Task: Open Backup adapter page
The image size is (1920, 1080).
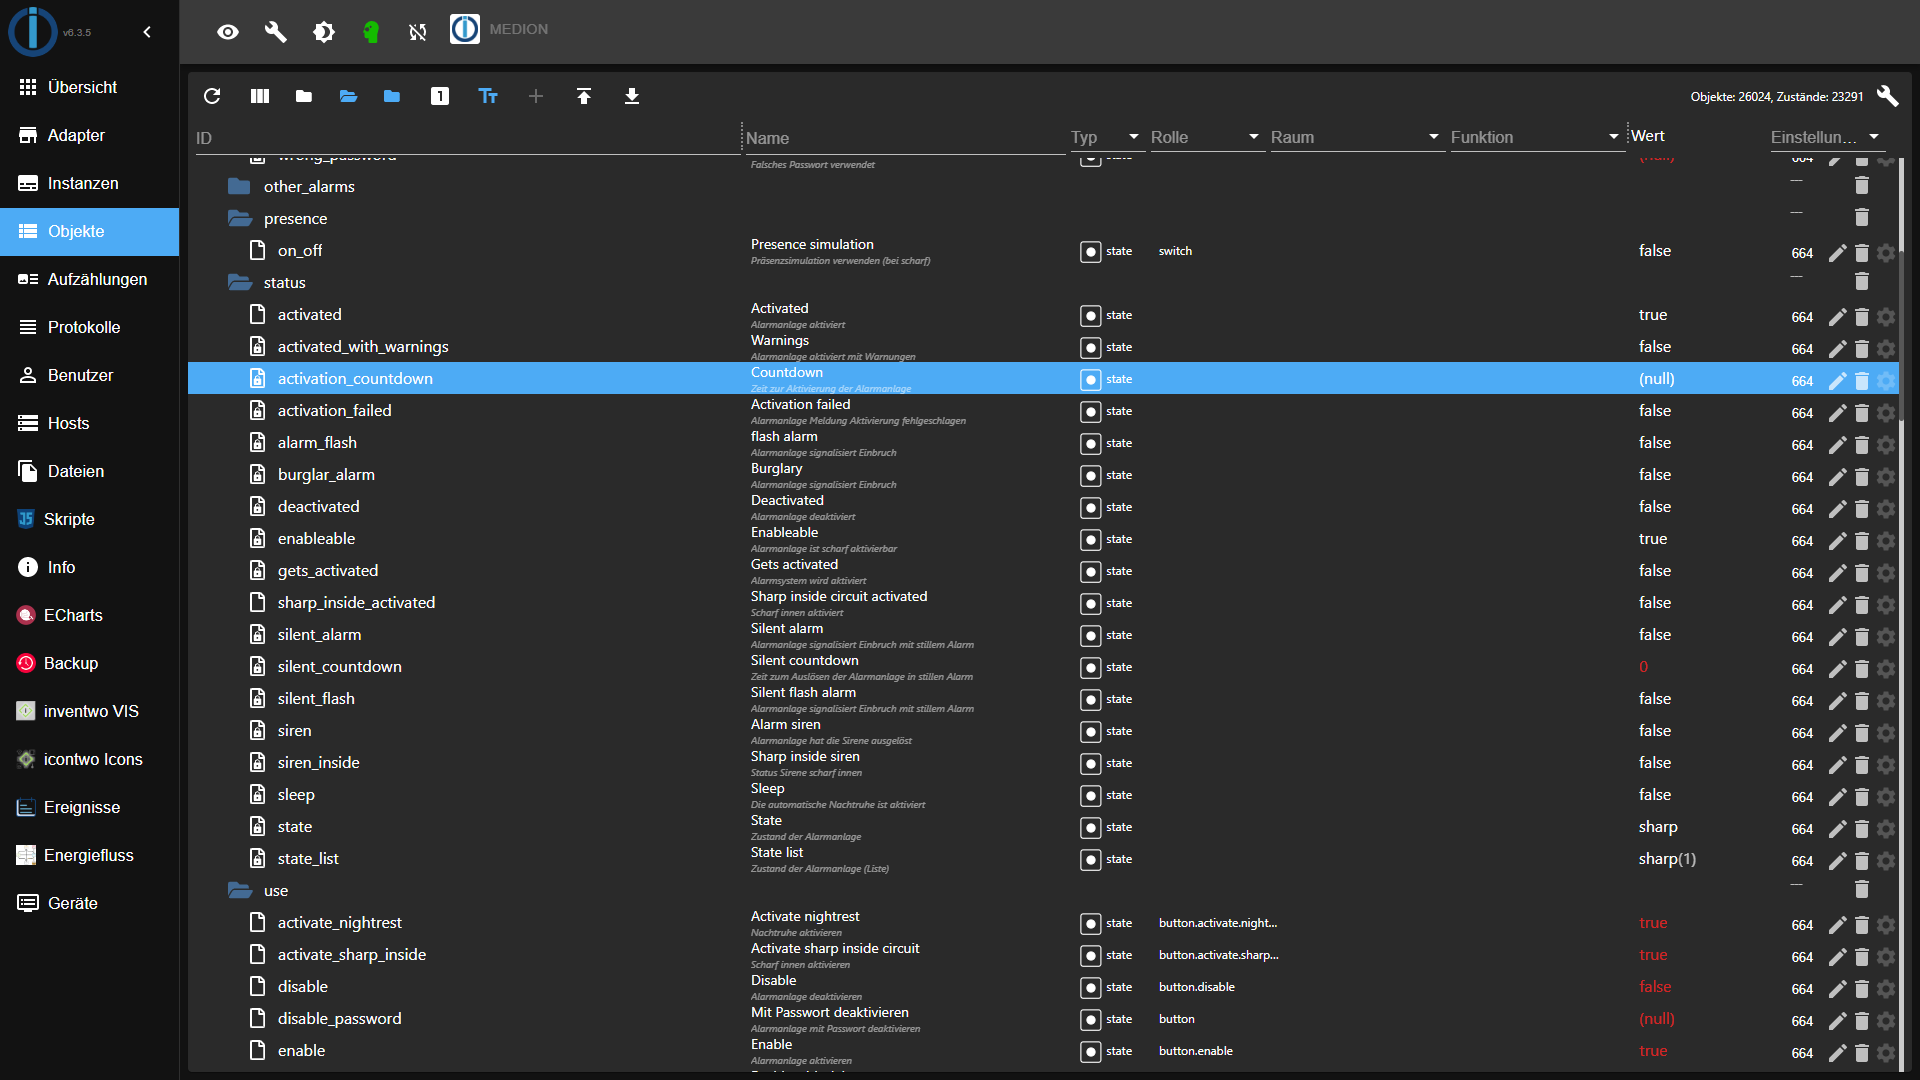Action: [x=90, y=663]
